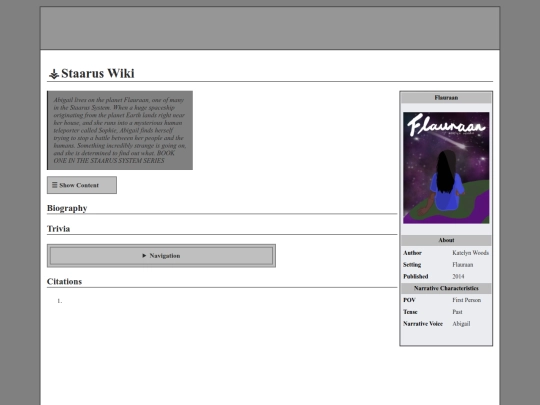Select the Citations section heading
This screenshot has width=540, height=405.
pyautogui.click(x=64, y=281)
